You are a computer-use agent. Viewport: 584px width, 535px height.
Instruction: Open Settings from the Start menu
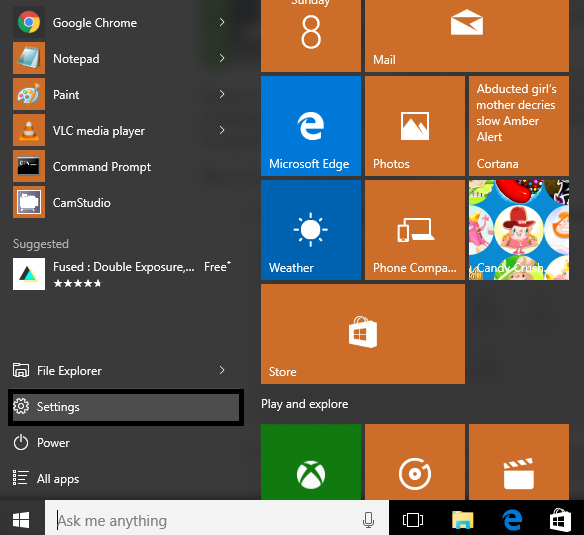(x=126, y=407)
